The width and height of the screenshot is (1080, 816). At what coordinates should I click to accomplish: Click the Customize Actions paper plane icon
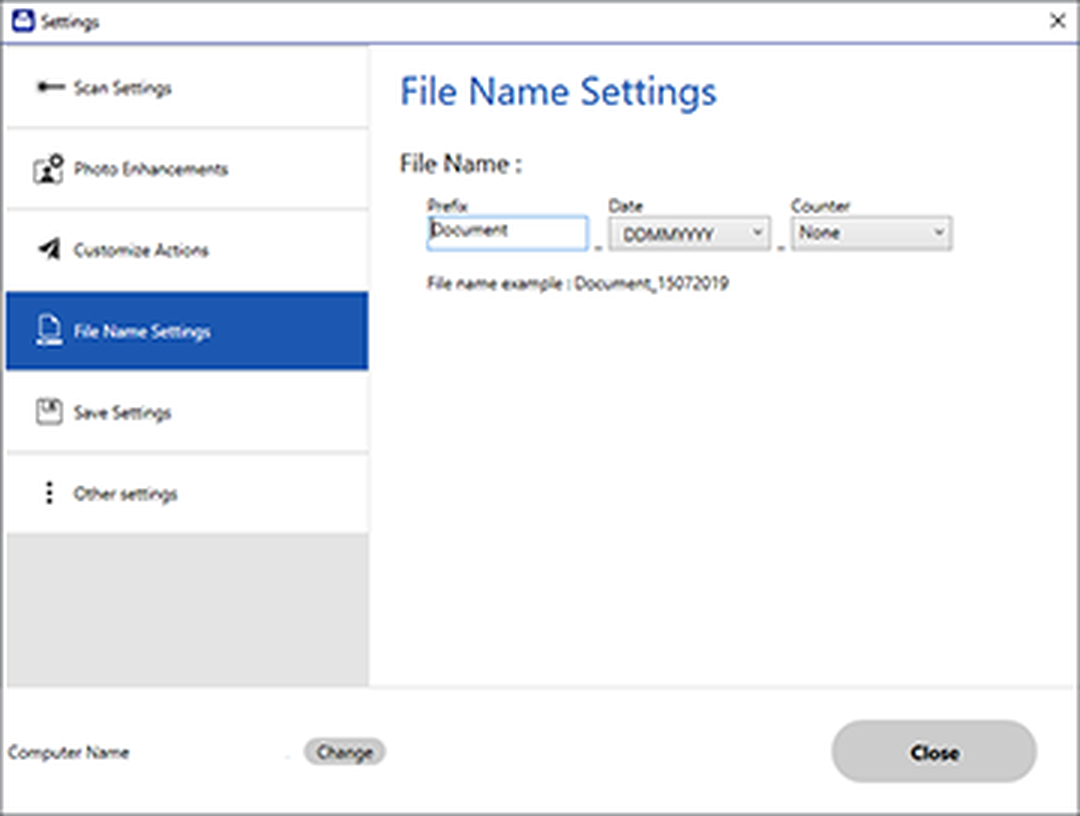(49, 249)
